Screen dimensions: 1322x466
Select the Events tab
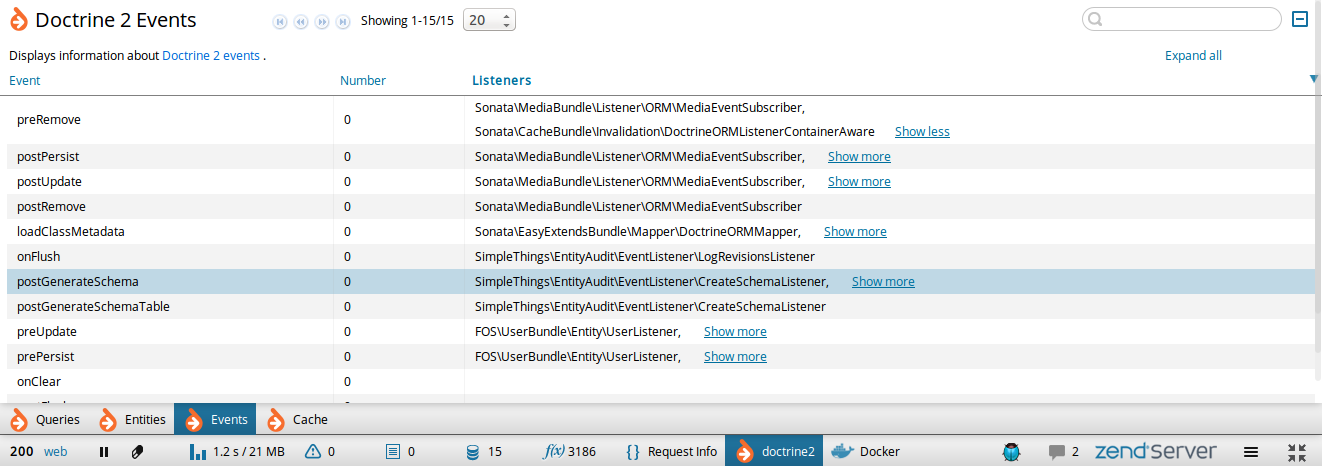click(x=215, y=420)
